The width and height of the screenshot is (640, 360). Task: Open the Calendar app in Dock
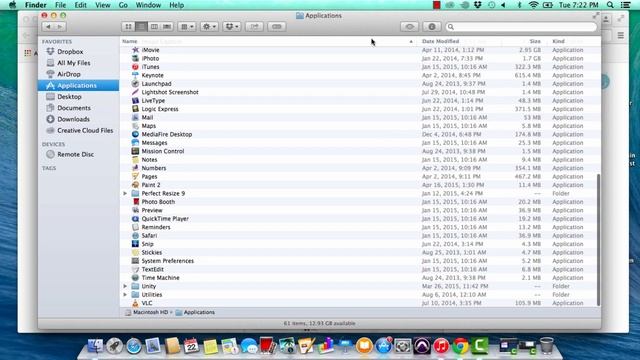point(191,346)
